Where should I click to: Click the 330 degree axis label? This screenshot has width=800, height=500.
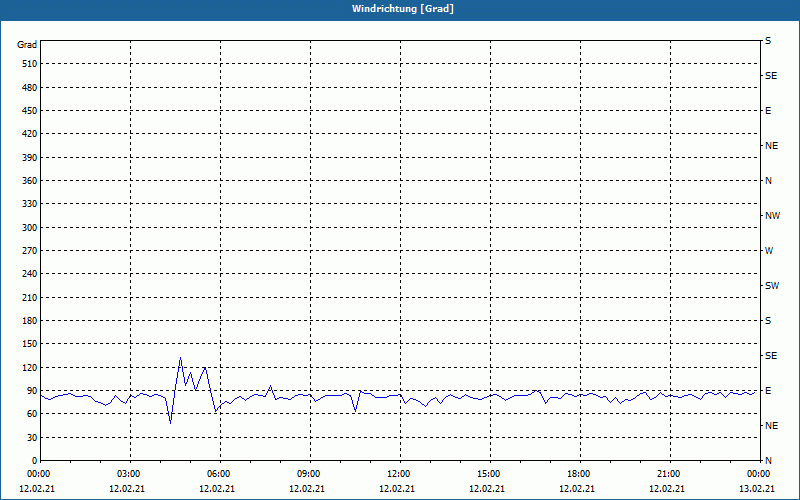tap(30, 204)
